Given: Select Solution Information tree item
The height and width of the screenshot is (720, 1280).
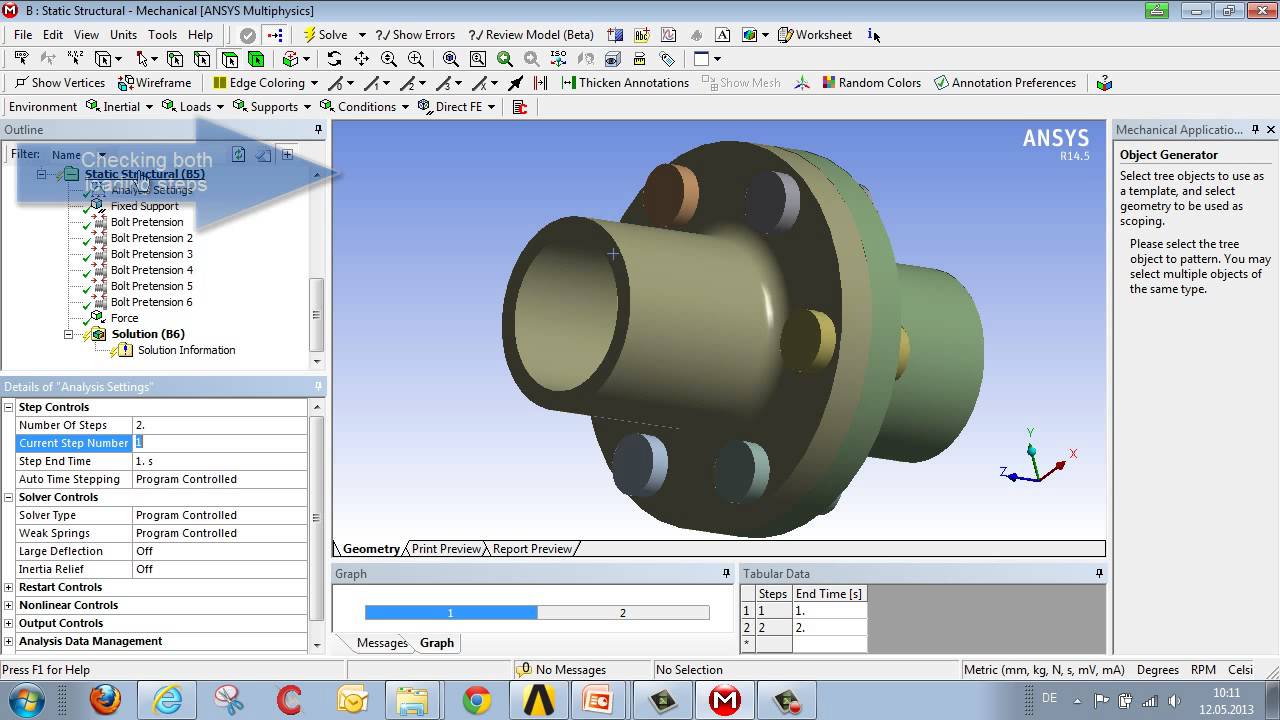Looking at the screenshot, I should coord(187,350).
